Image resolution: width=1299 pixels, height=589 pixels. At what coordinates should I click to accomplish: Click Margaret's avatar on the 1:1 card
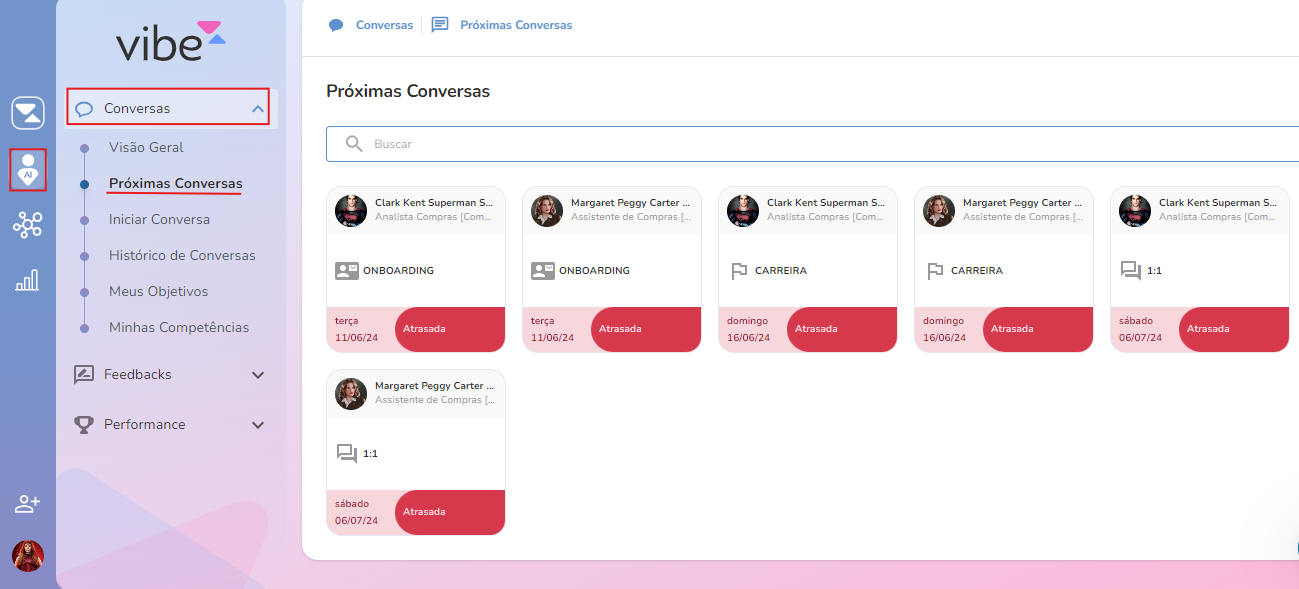click(x=351, y=394)
